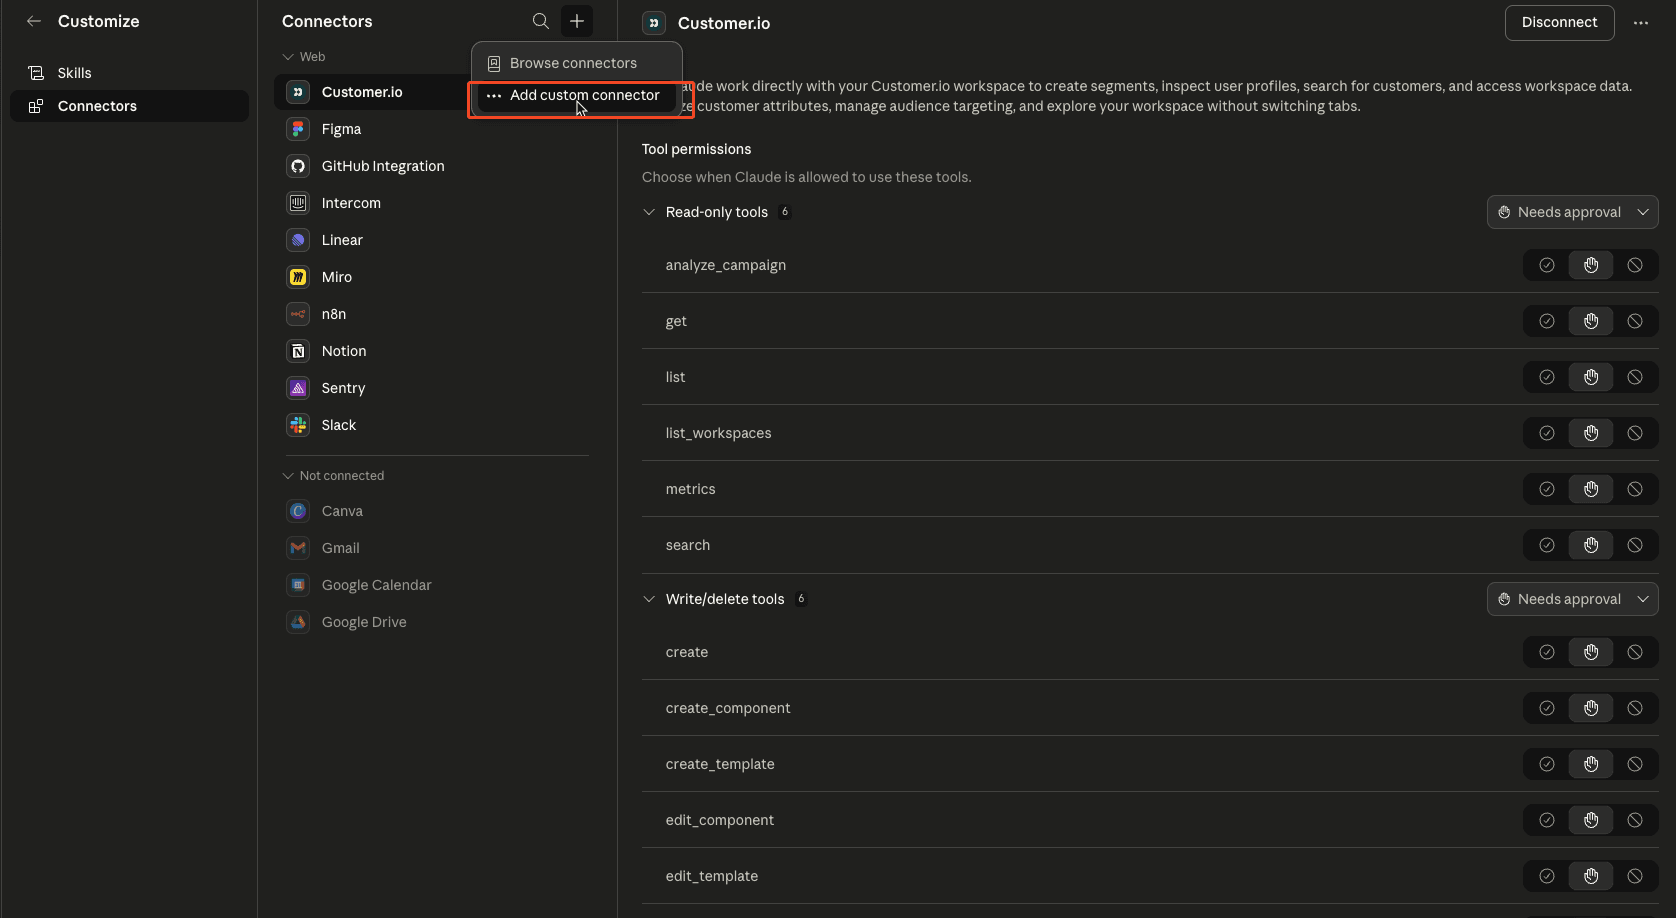The image size is (1676, 918).
Task: Open the ellipsis overflow menu next to Disconnect
Action: 1640,22
